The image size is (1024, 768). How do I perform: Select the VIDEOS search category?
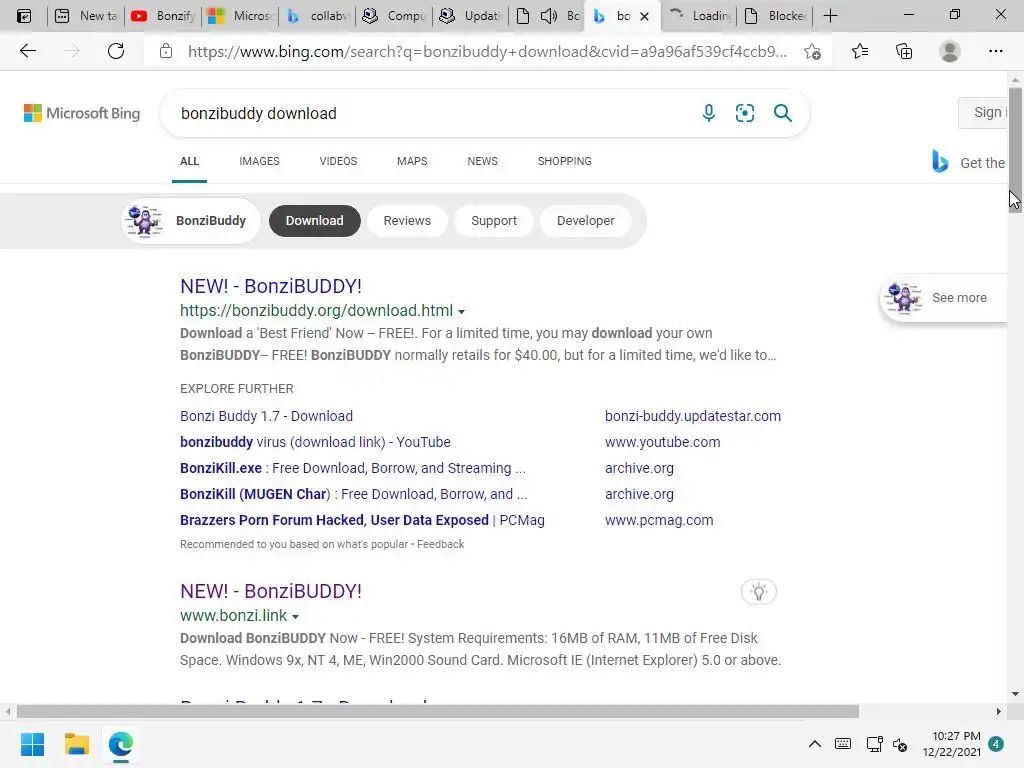click(x=338, y=161)
